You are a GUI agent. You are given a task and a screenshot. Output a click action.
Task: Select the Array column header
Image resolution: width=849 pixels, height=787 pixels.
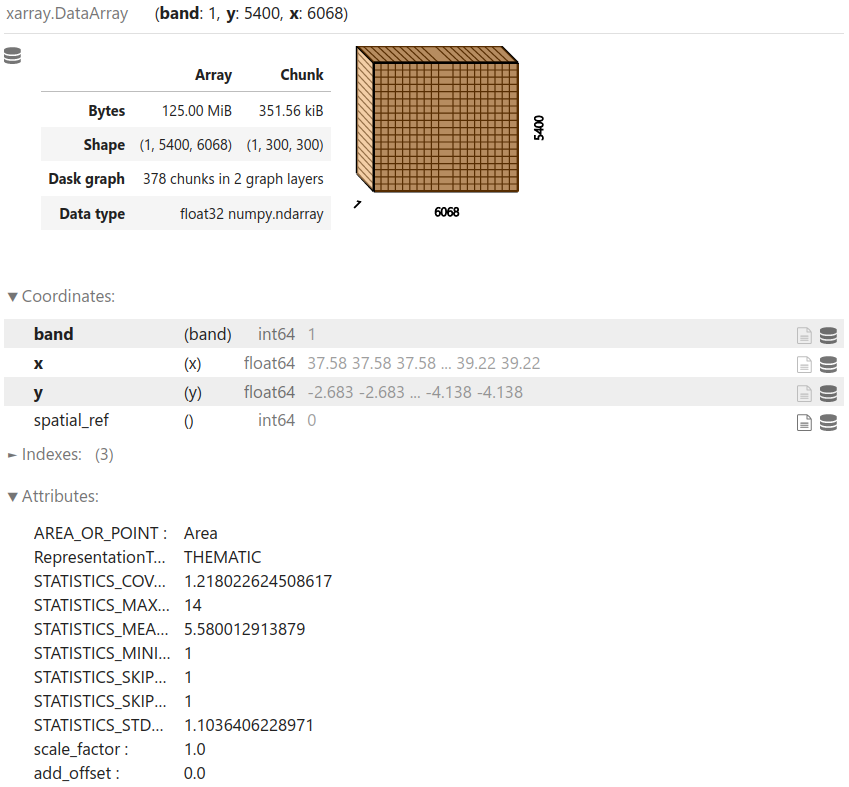213,75
